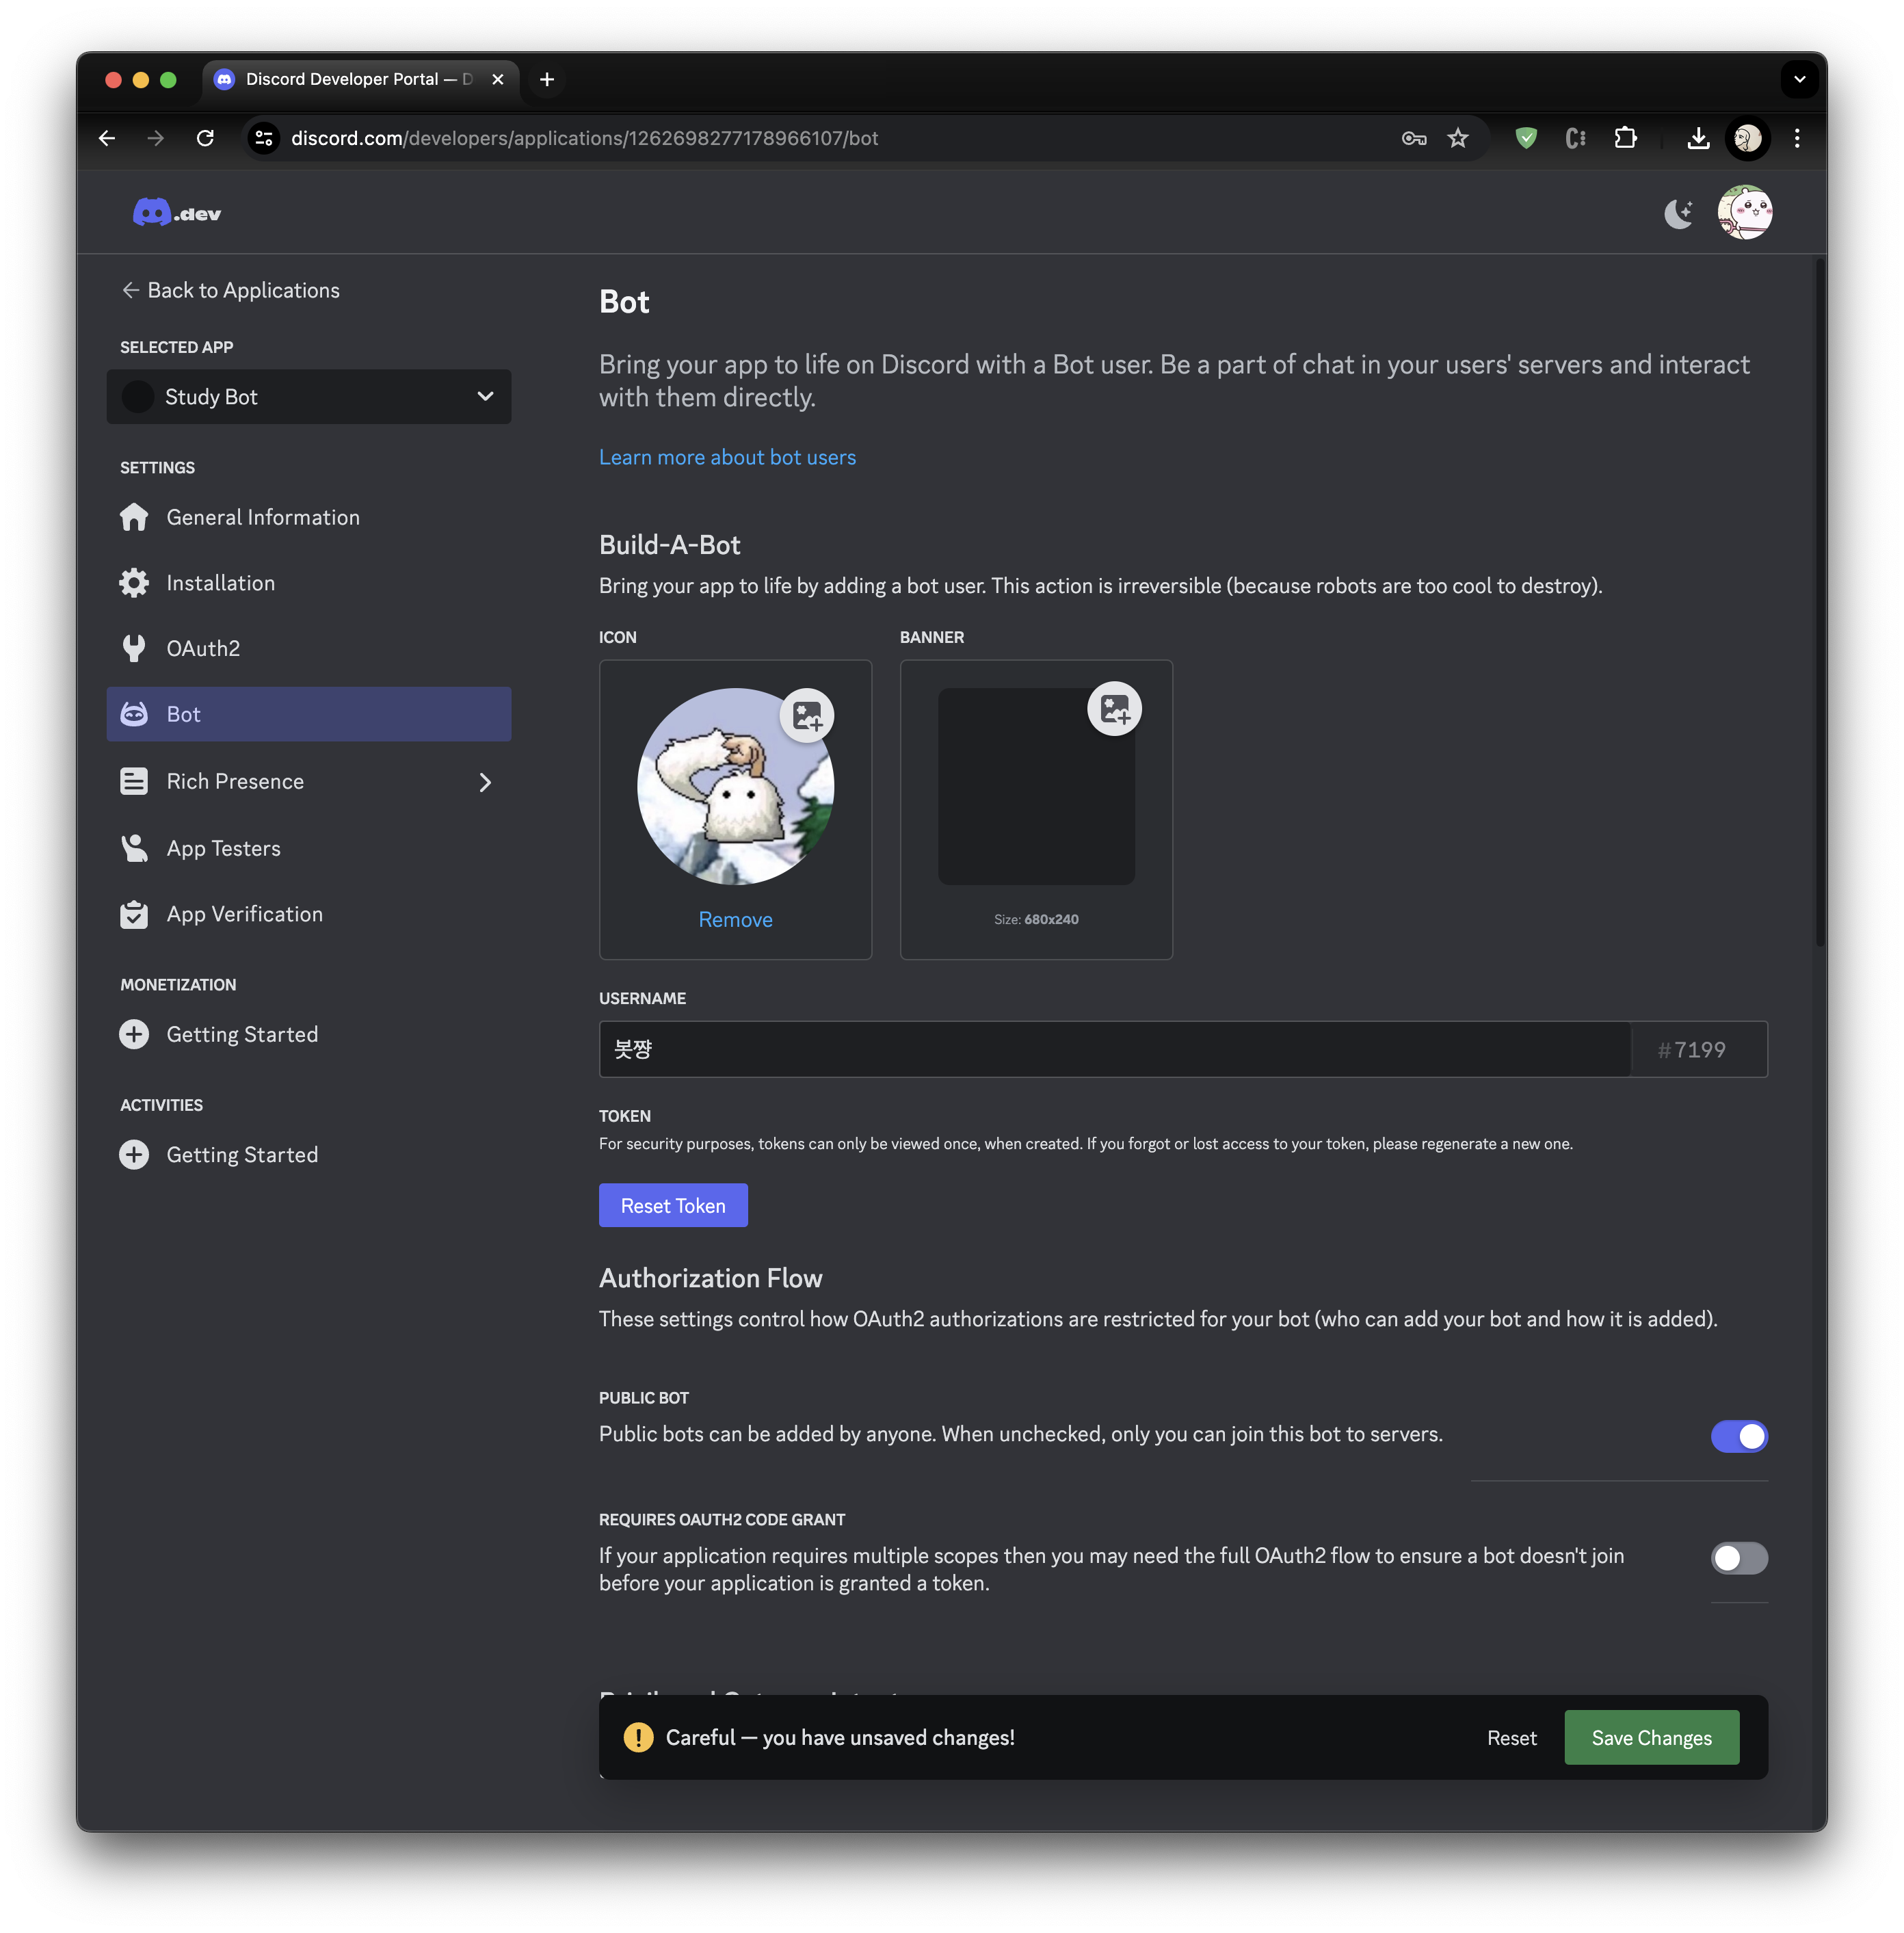Viewport: 1904px width, 1933px height.
Task: Click the browser address bar URL
Action: (x=585, y=138)
